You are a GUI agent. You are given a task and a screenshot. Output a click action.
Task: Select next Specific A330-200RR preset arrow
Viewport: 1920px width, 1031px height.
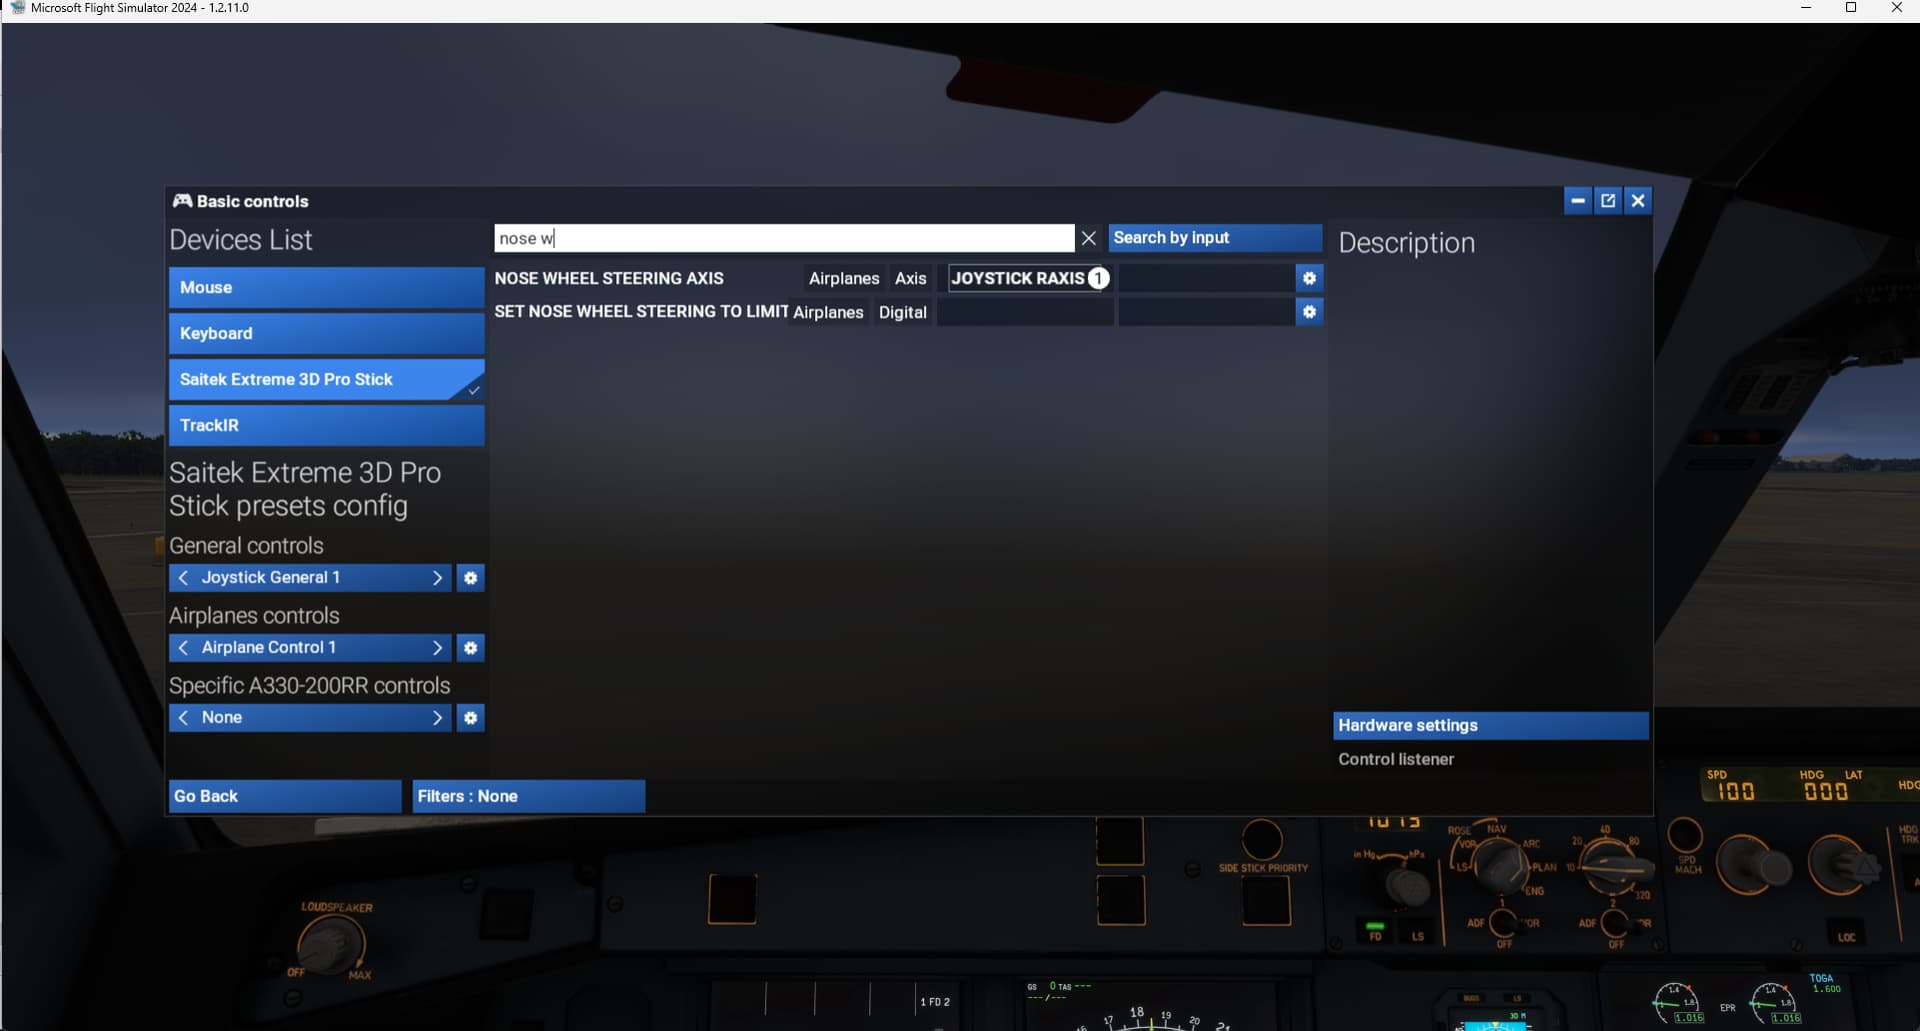click(x=437, y=718)
